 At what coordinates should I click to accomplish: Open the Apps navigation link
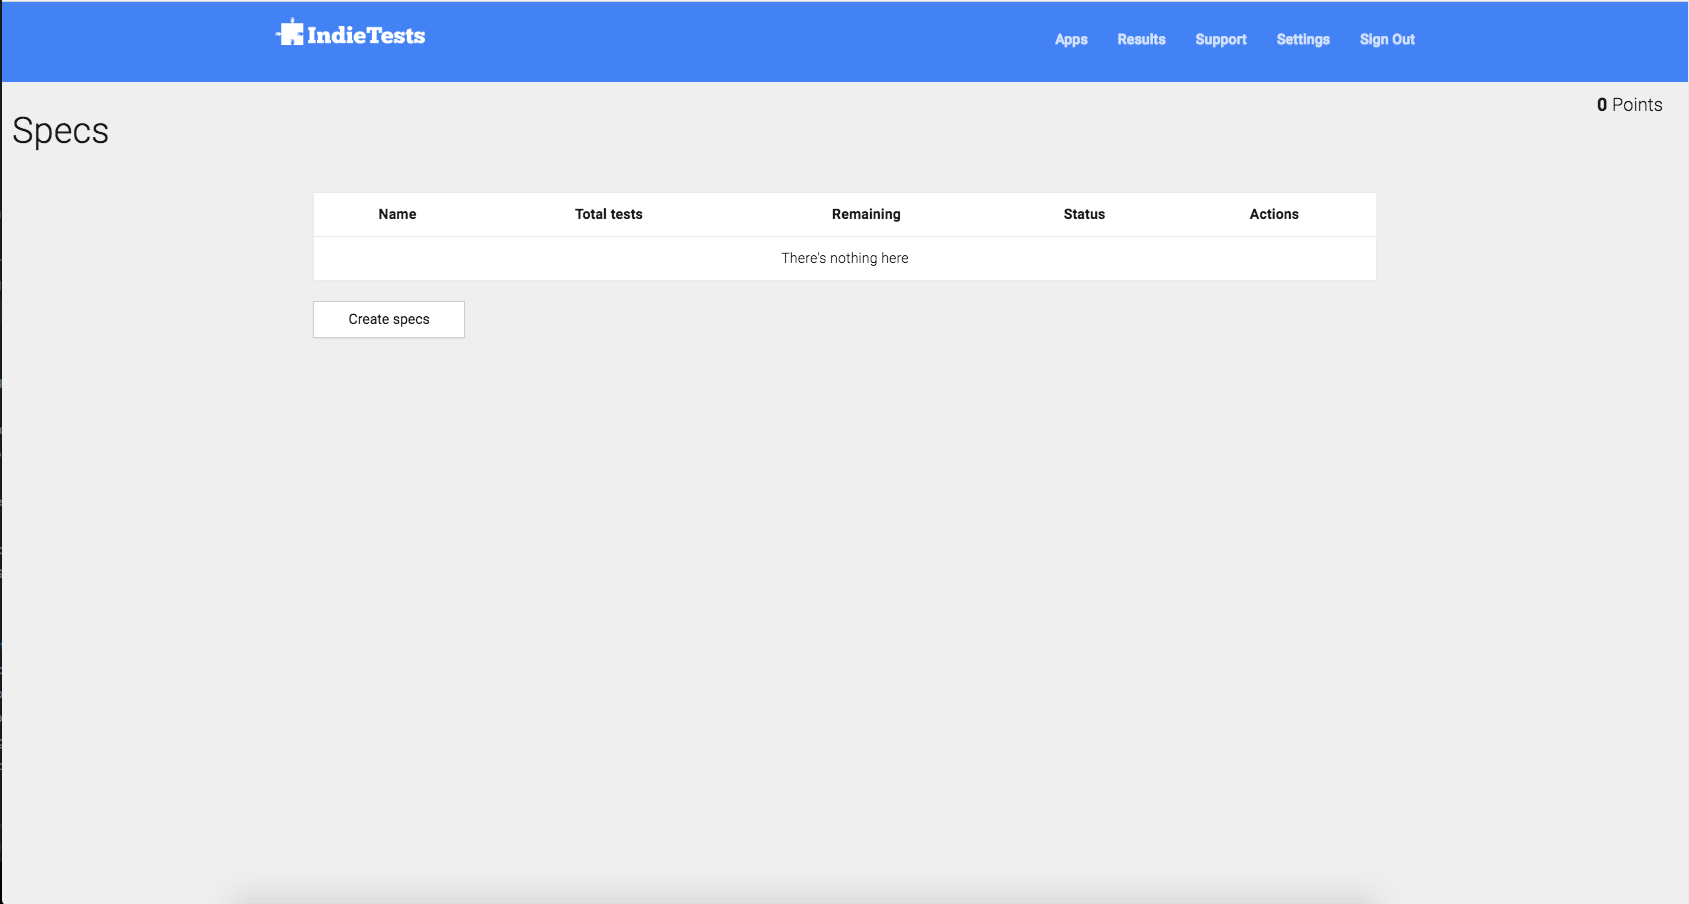pyautogui.click(x=1071, y=40)
